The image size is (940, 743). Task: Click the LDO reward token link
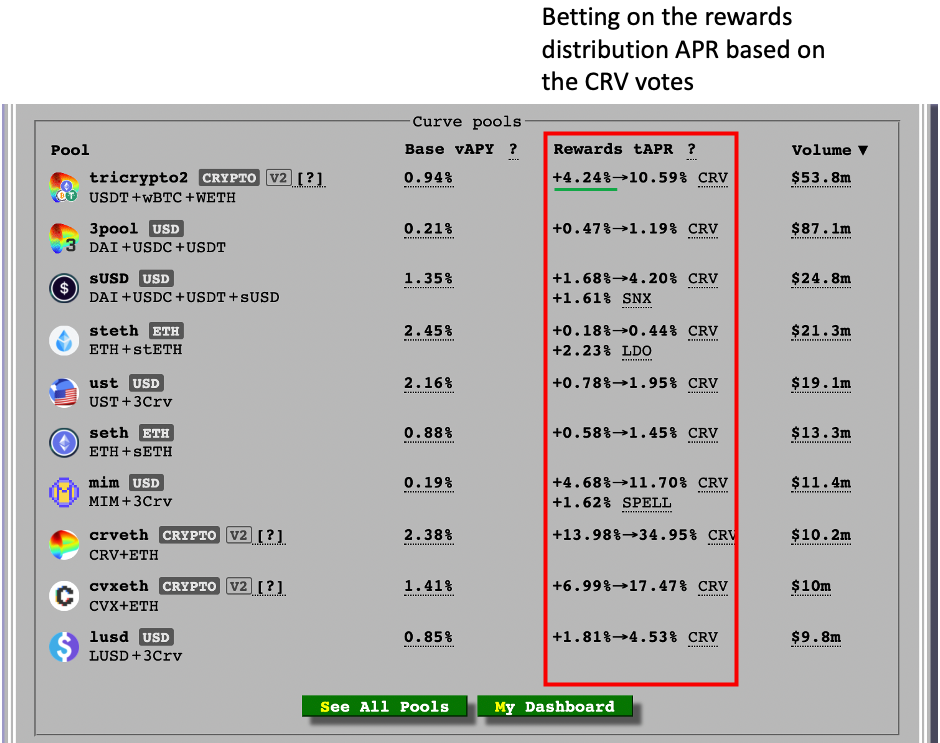pyautogui.click(x=637, y=351)
